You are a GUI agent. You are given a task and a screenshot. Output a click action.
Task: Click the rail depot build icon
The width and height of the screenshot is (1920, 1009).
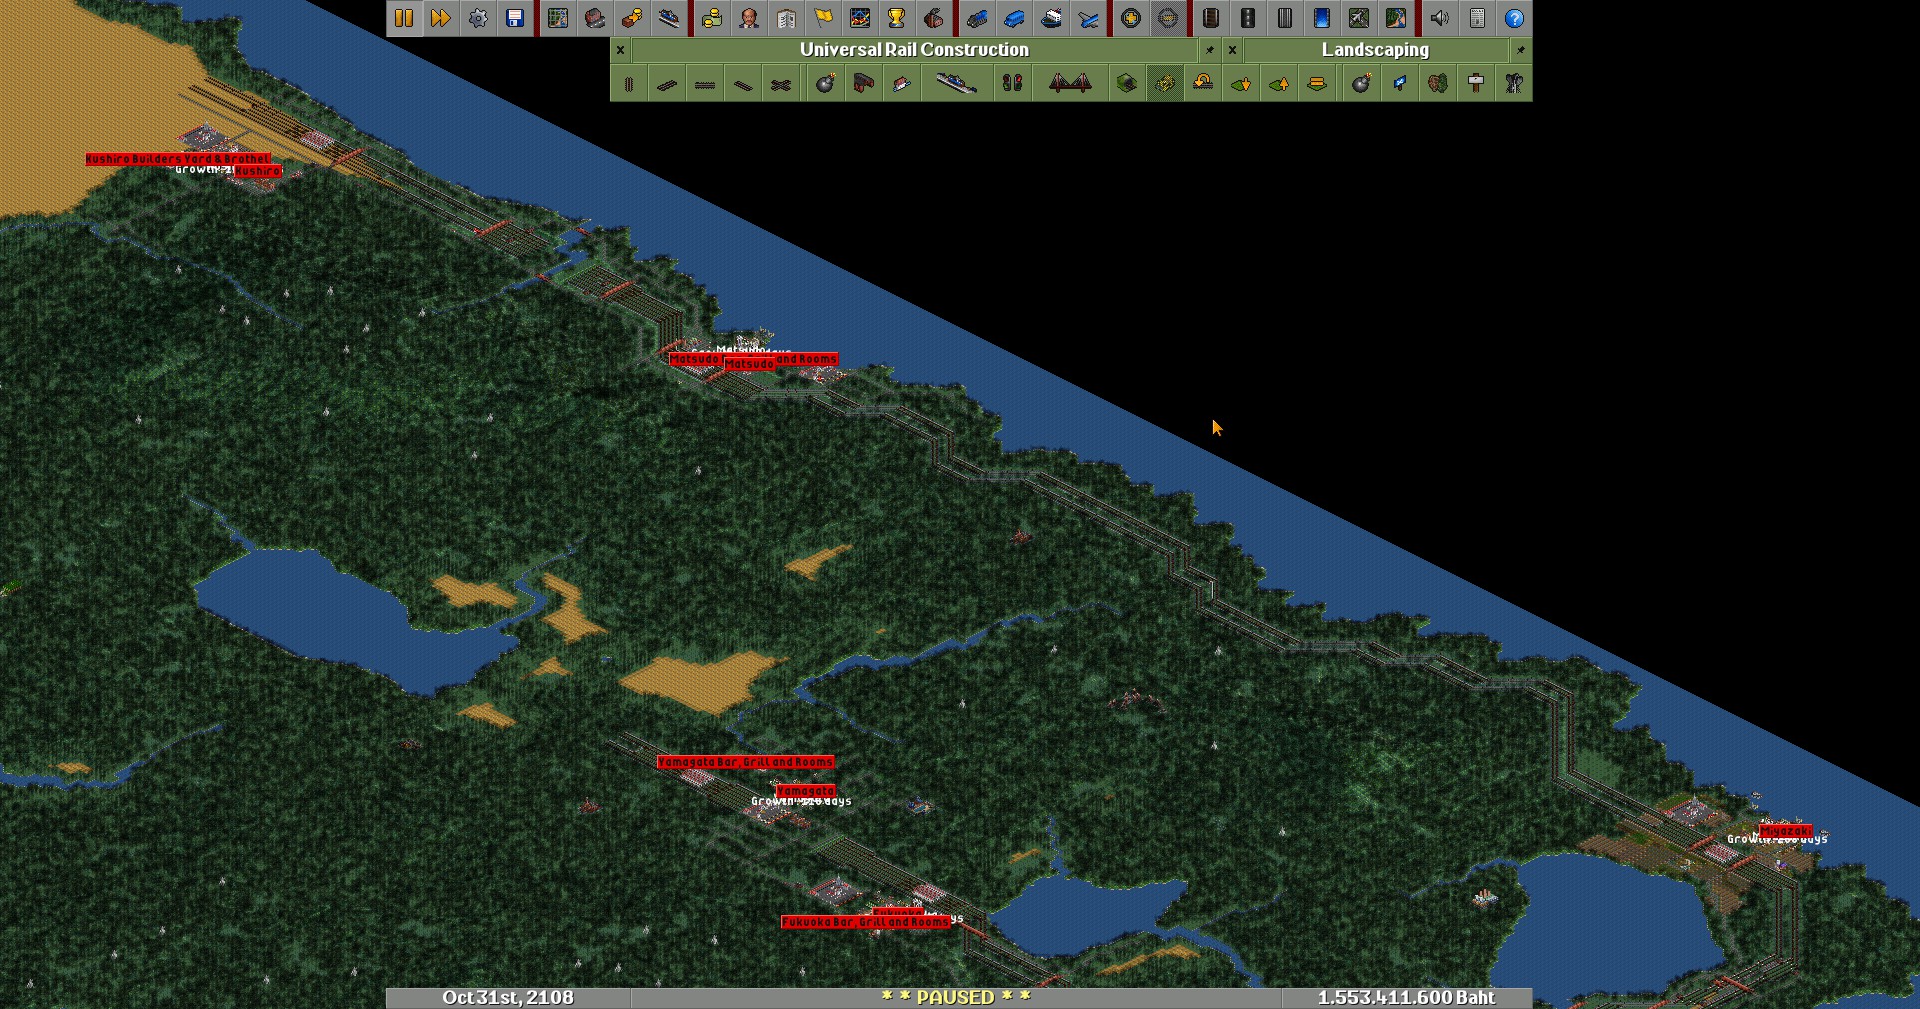[x=863, y=84]
